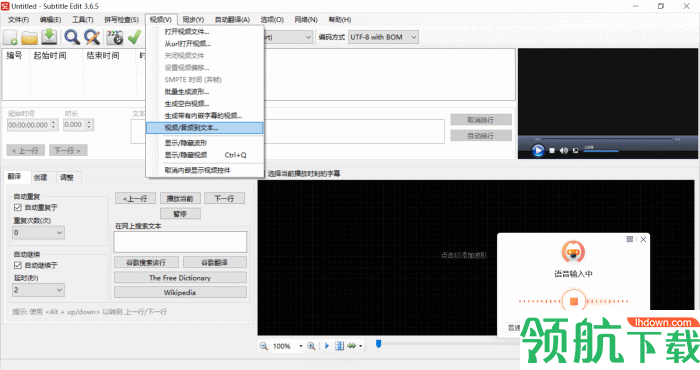The width and height of the screenshot is (700, 370).
Task: Open the 帮助(H) menu
Action: point(340,20)
